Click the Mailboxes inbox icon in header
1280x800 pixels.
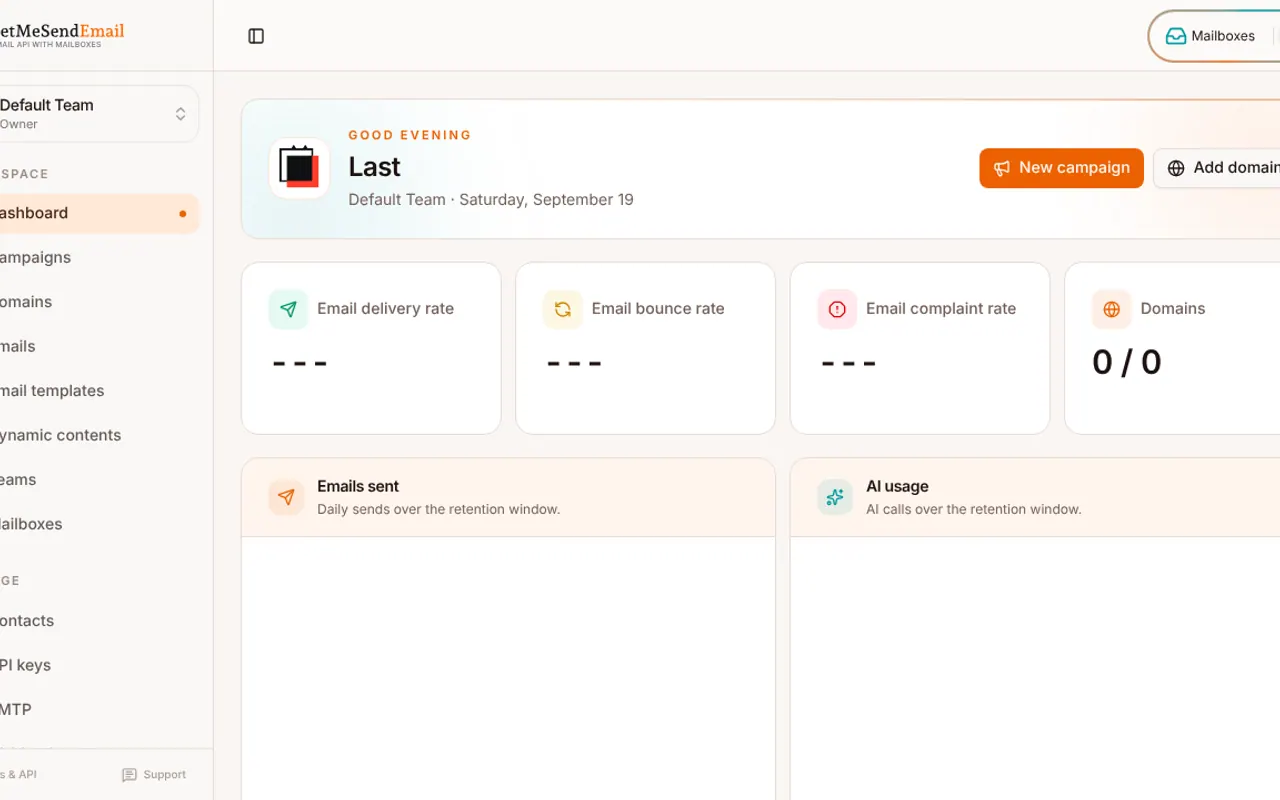[1176, 36]
